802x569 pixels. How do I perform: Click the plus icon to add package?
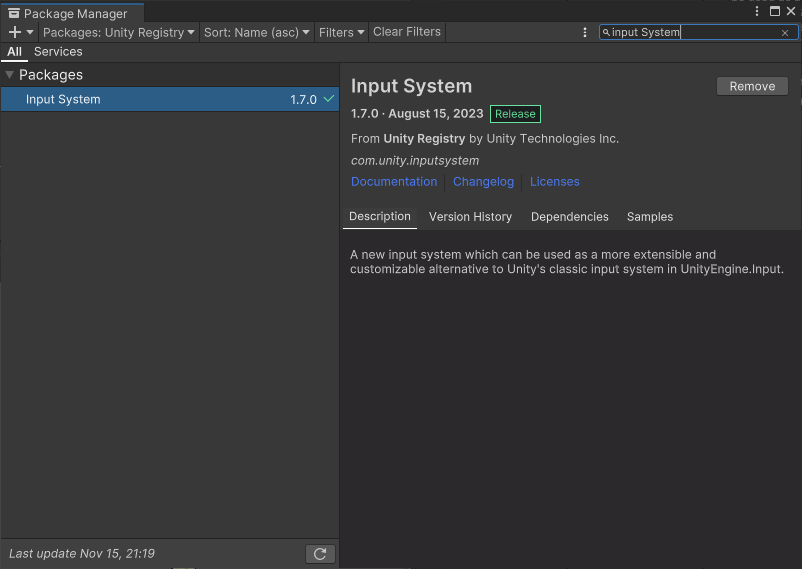14,32
